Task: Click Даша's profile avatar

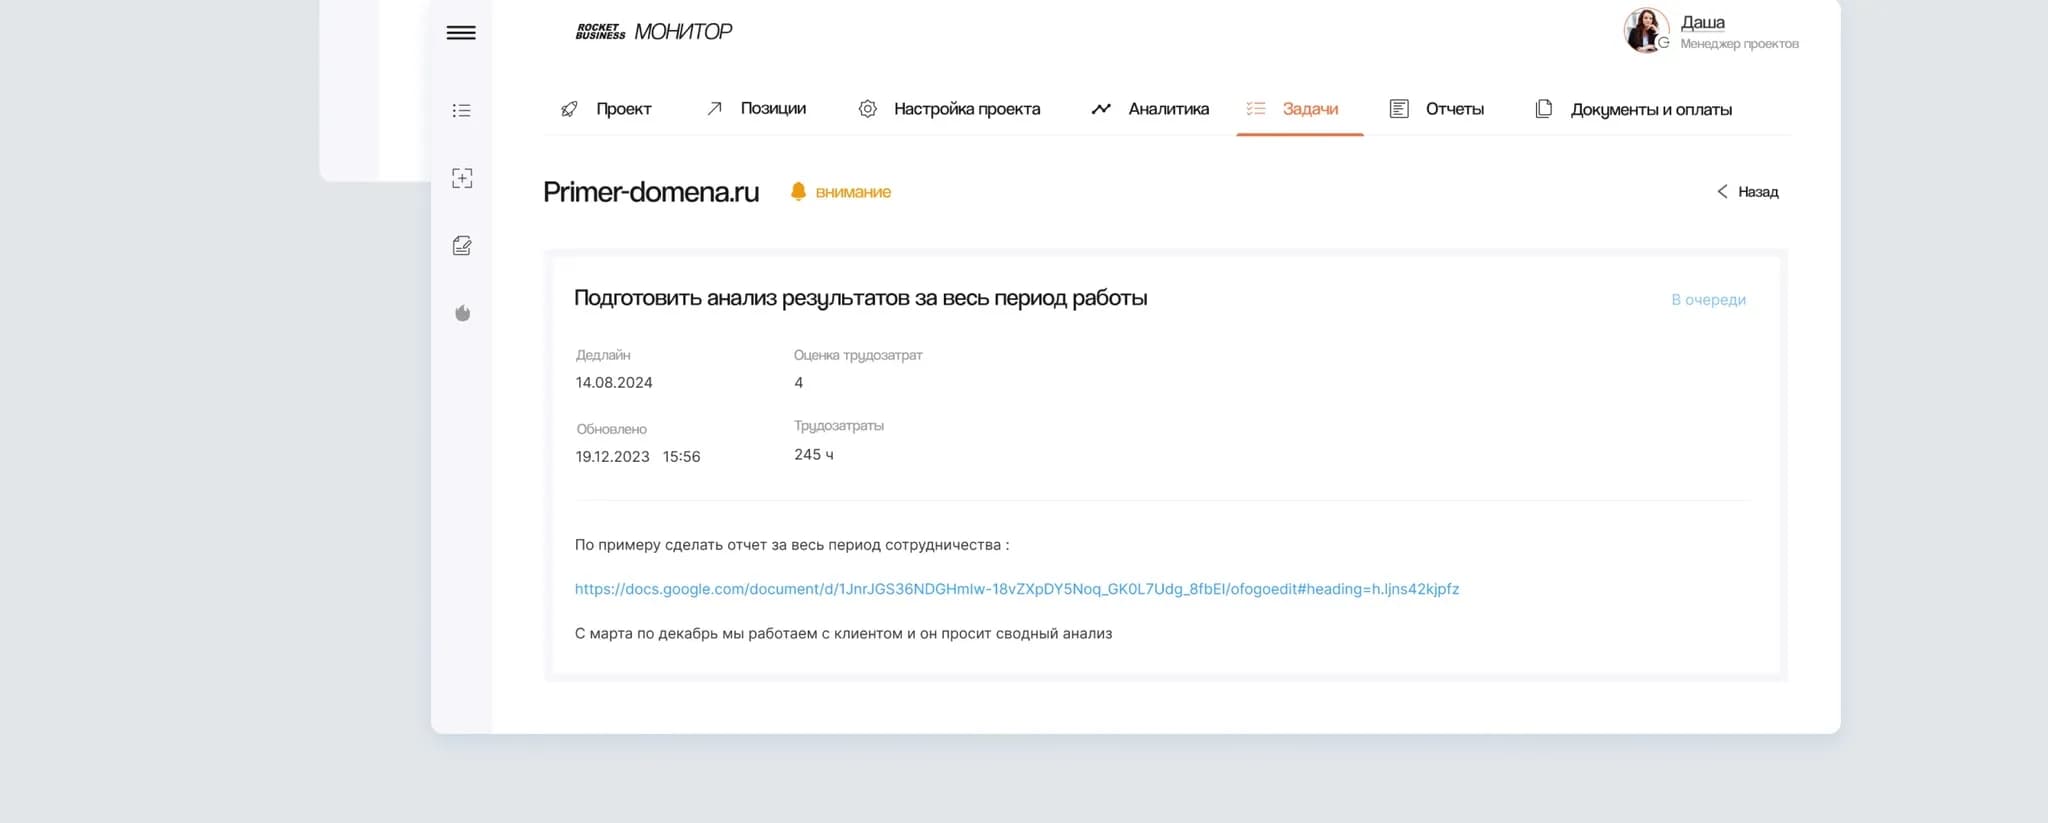Action: tap(1645, 31)
